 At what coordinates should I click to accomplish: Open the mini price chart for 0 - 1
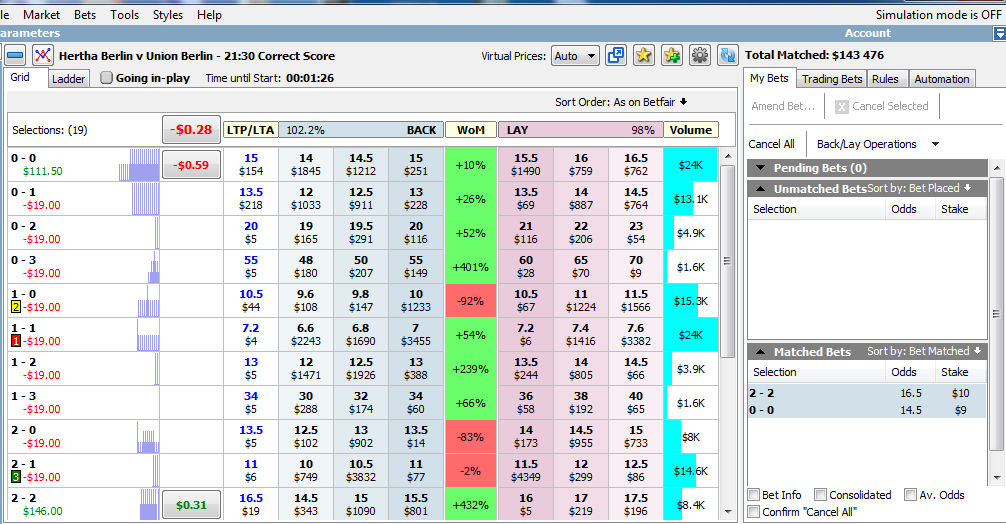coord(145,199)
